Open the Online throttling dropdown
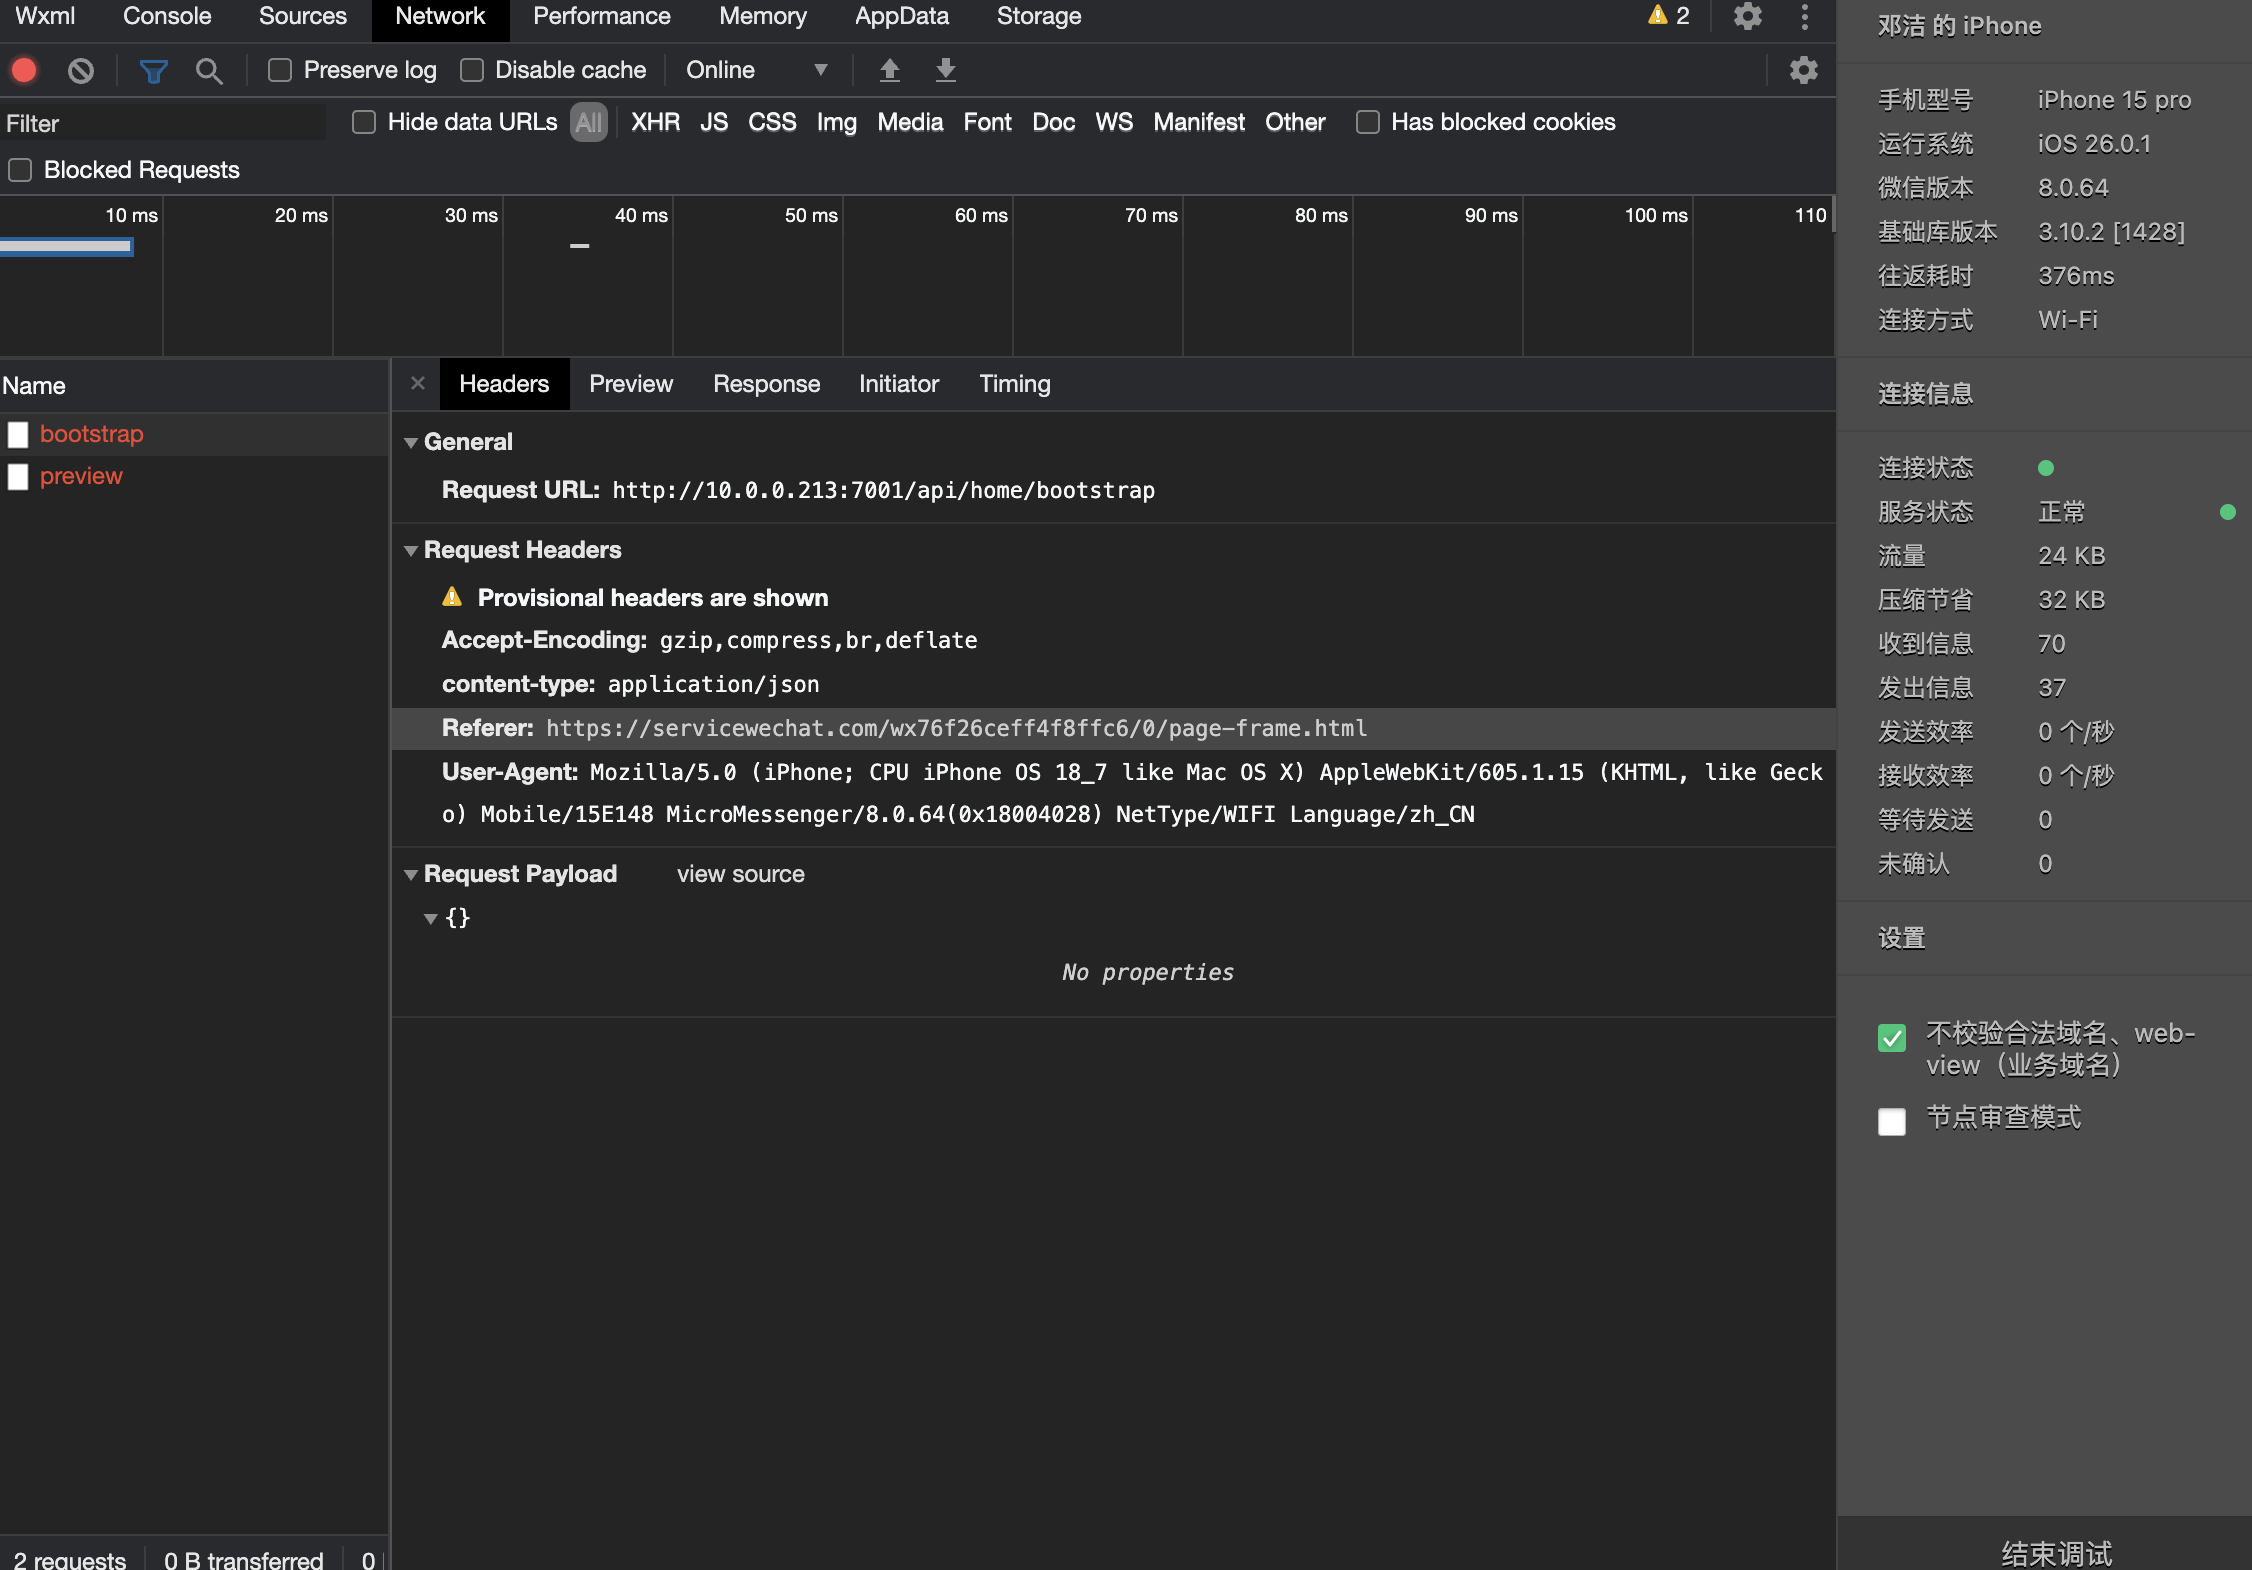This screenshot has height=1570, width=2252. point(756,70)
